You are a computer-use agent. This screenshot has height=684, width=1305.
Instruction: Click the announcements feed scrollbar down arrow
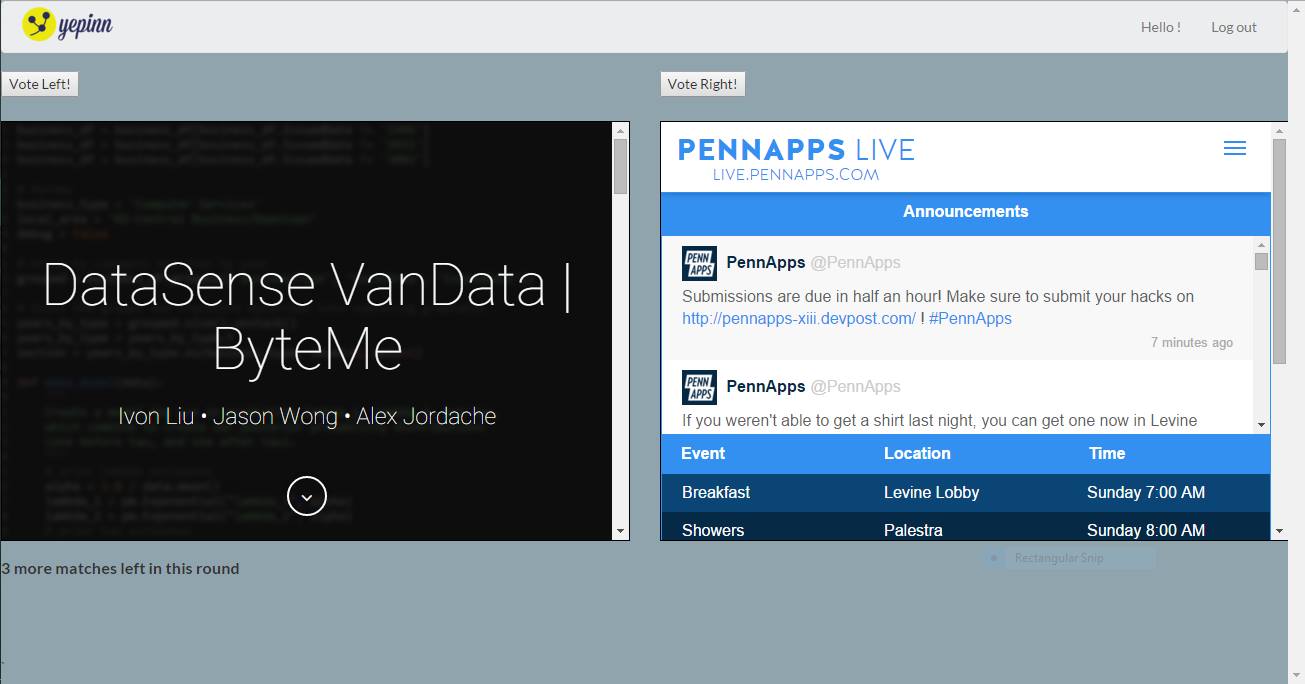1261,425
